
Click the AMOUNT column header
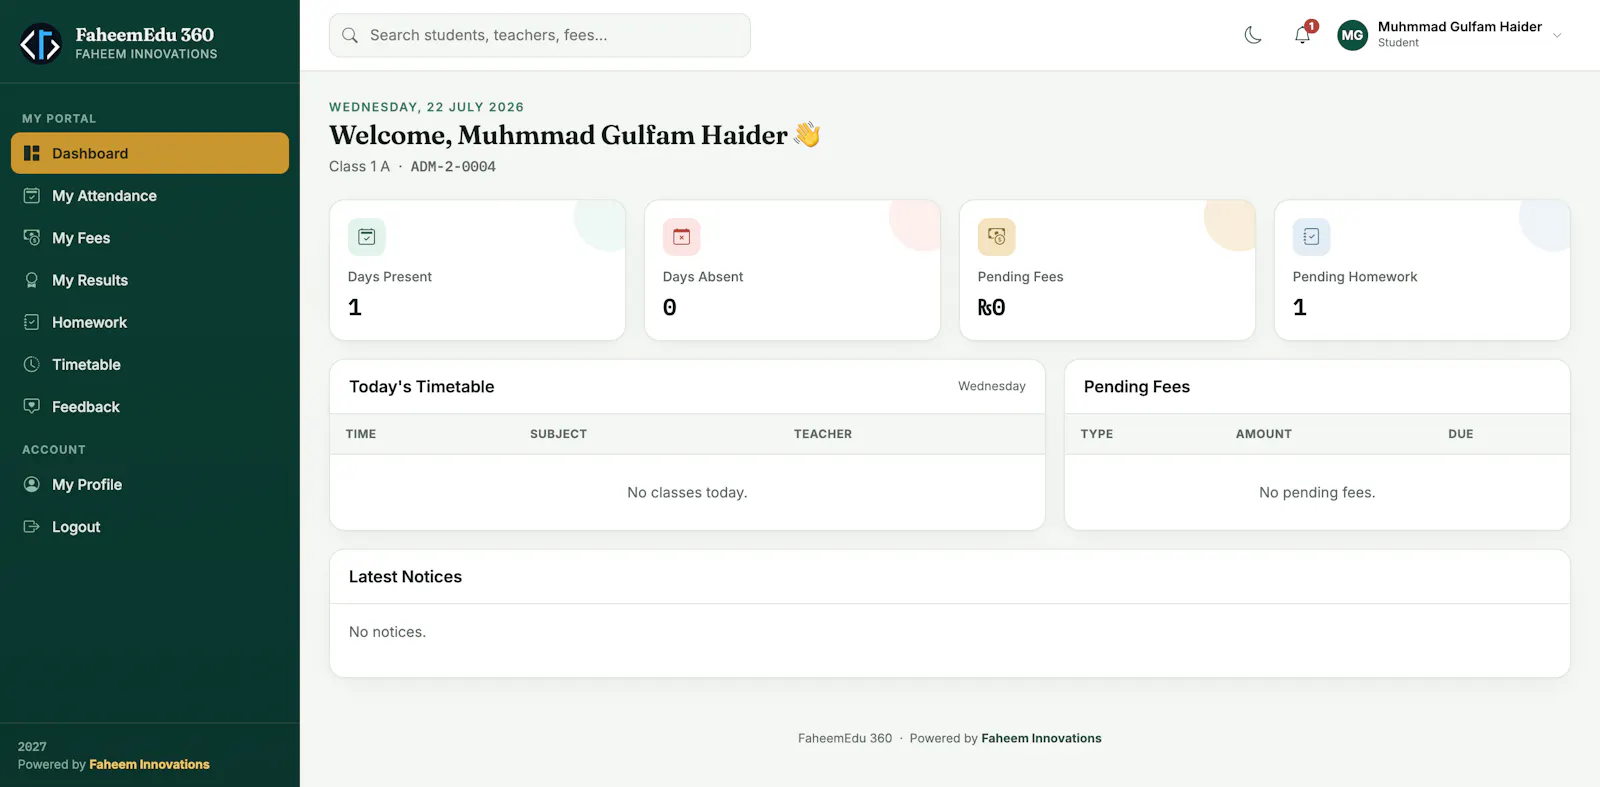[x=1264, y=434]
